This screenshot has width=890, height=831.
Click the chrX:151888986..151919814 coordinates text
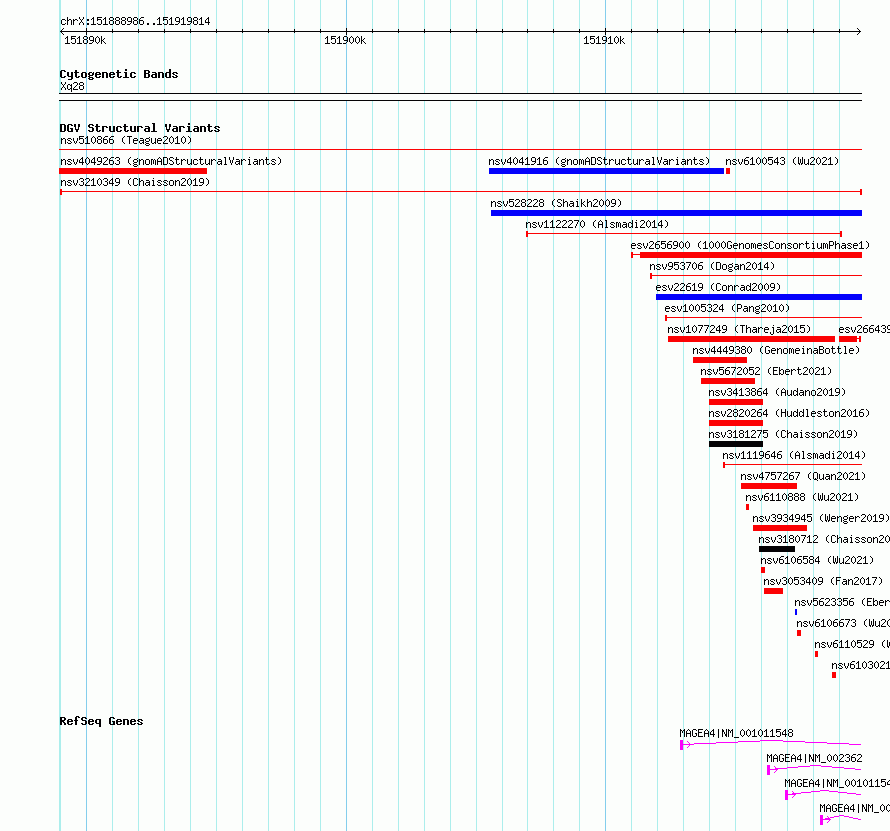pyautogui.click(x=135, y=22)
